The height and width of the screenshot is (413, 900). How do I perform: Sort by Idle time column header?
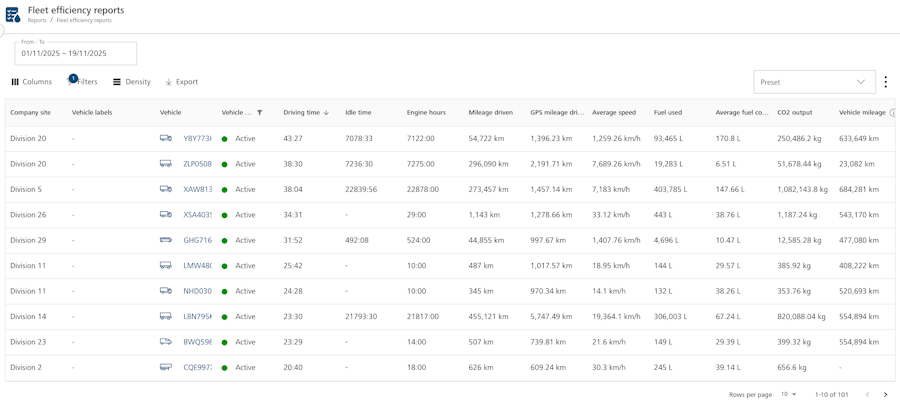point(358,113)
